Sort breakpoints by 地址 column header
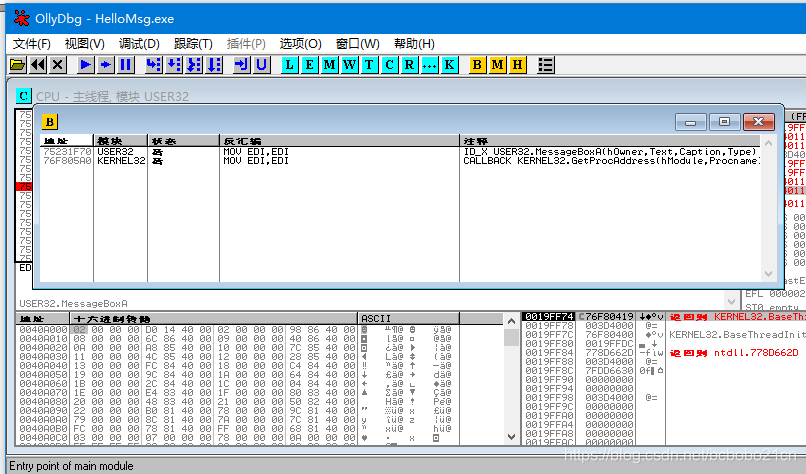Screen dimensions: 806x474 point(66,141)
